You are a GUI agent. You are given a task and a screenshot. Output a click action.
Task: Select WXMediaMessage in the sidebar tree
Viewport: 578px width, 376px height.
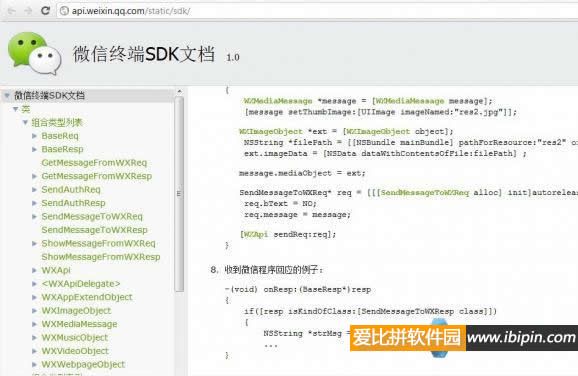point(79,324)
